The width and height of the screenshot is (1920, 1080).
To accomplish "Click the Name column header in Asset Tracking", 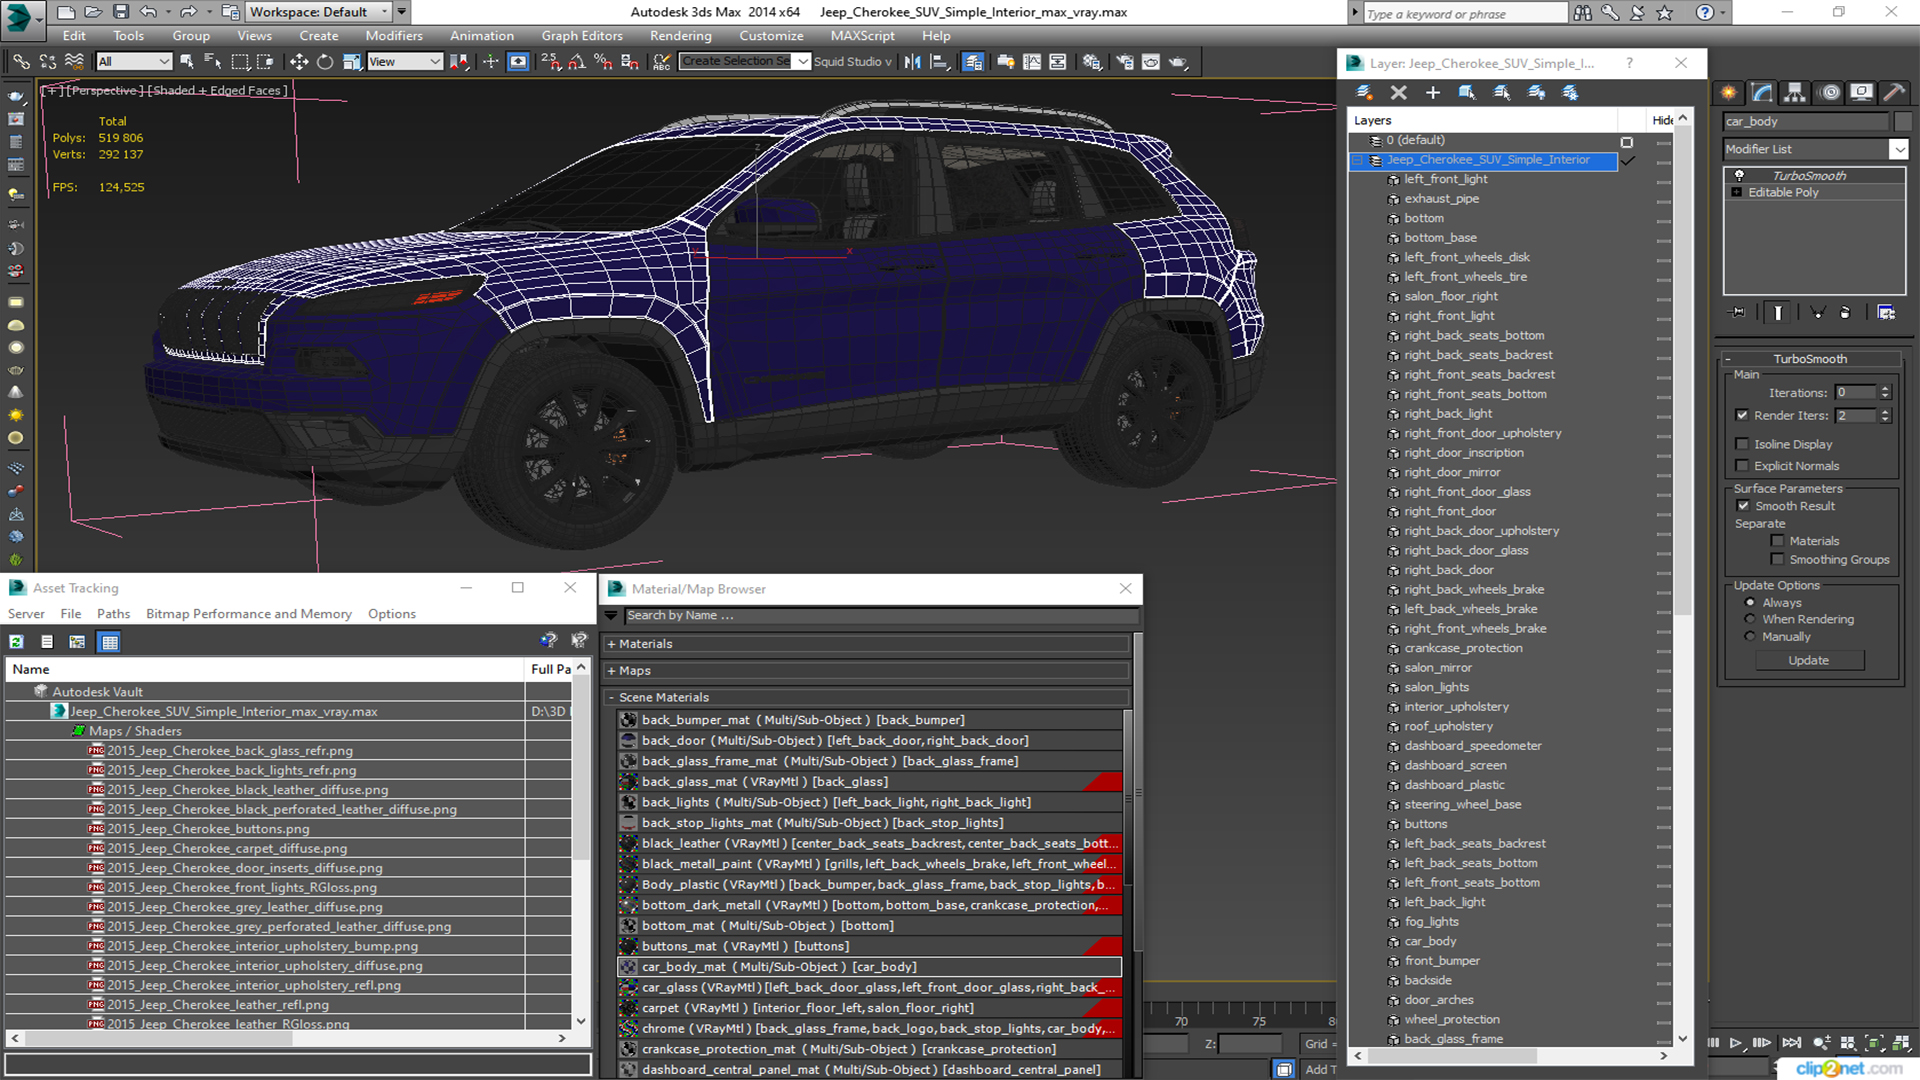I will click(265, 669).
